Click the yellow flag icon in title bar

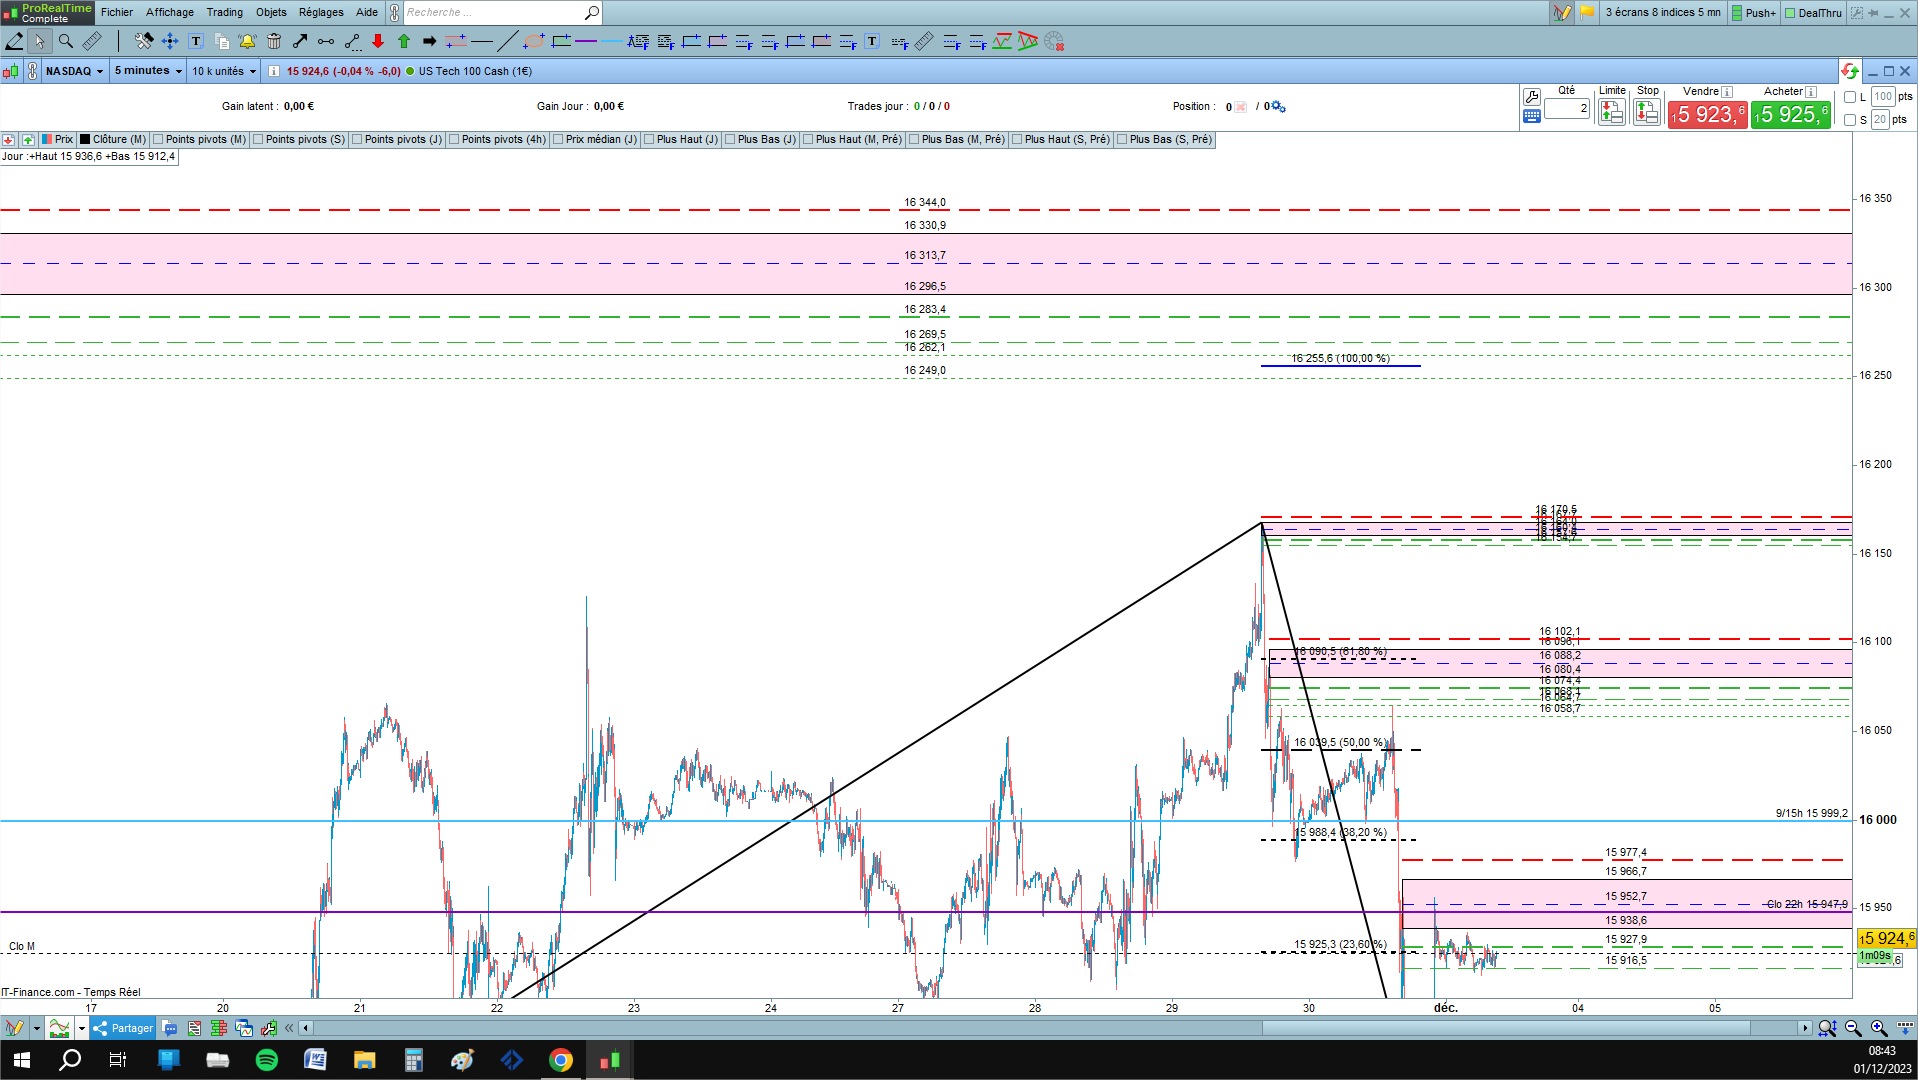tap(1587, 13)
